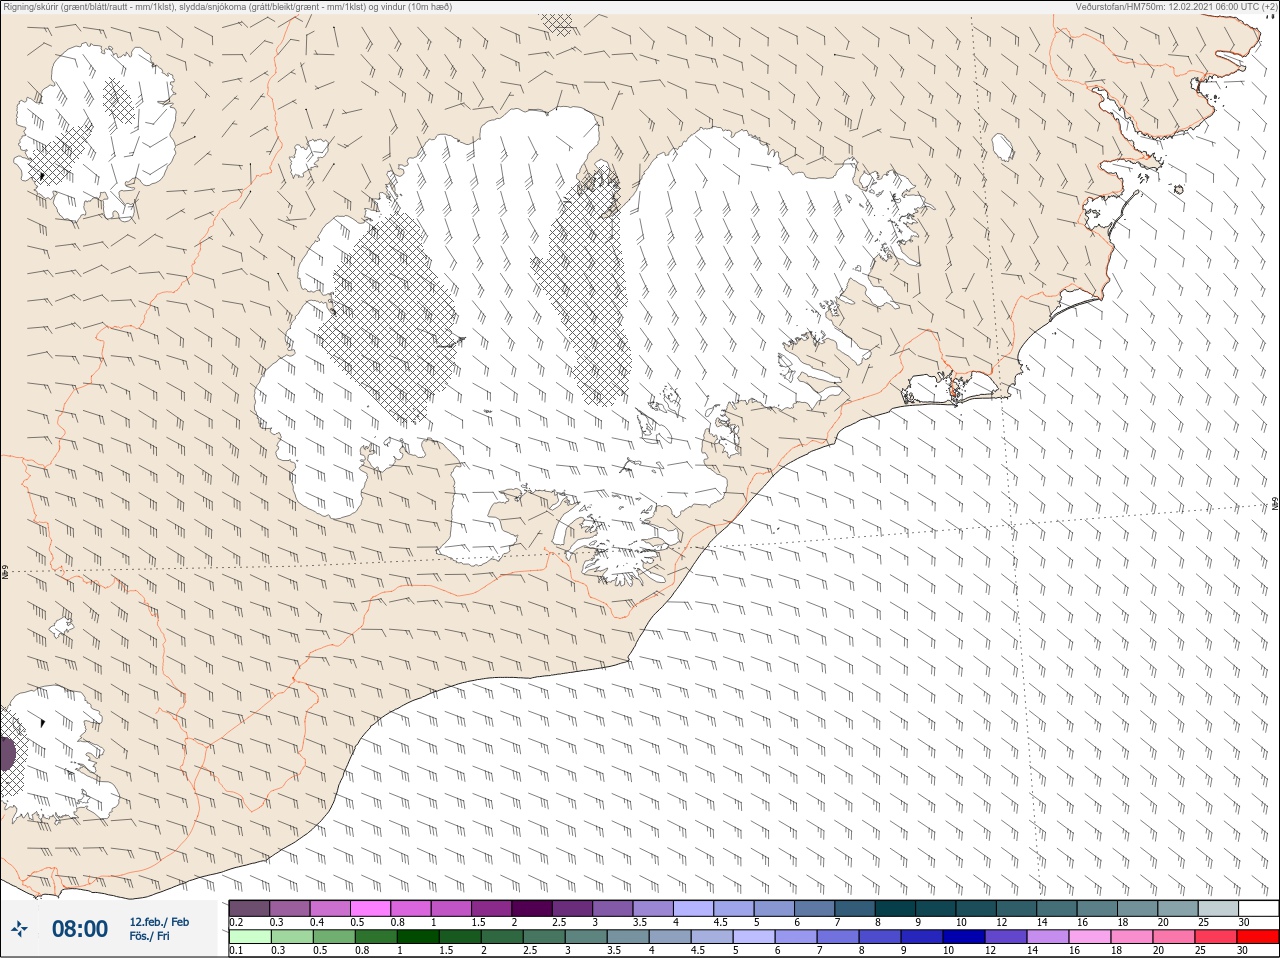Image resolution: width=1280 pixels, height=958 pixels.
Task: Pick the light pink 16–18 swatch in 0.1-scale
Action: pos(1090,937)
